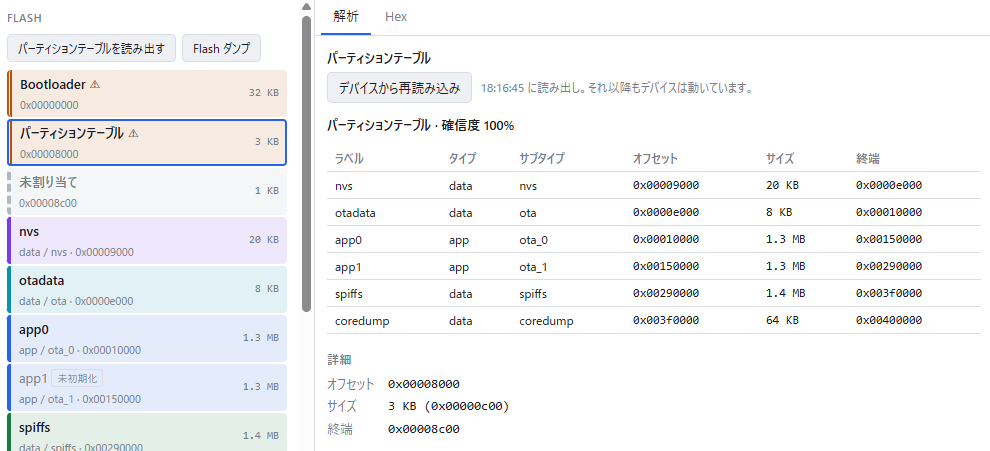990x451 pixels.
Task: Select the Bootloader region in flash list
Action: [146, 93]
